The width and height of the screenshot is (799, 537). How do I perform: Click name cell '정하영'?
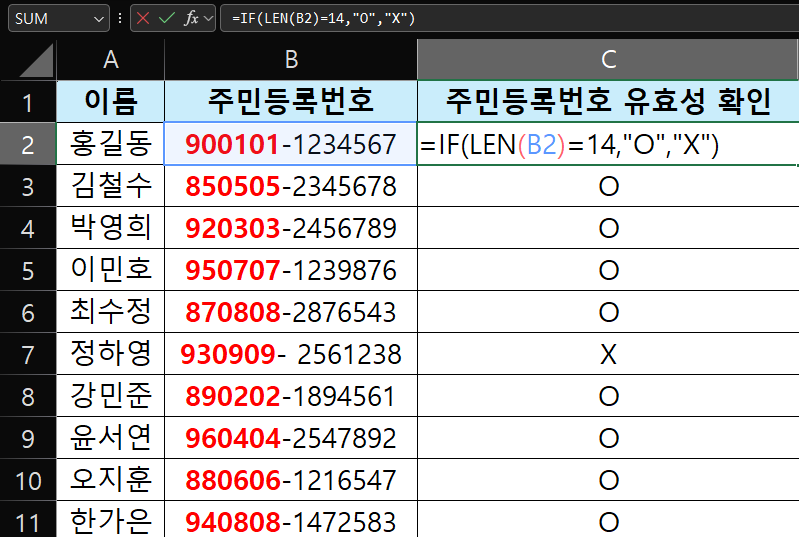coord(111,354)
